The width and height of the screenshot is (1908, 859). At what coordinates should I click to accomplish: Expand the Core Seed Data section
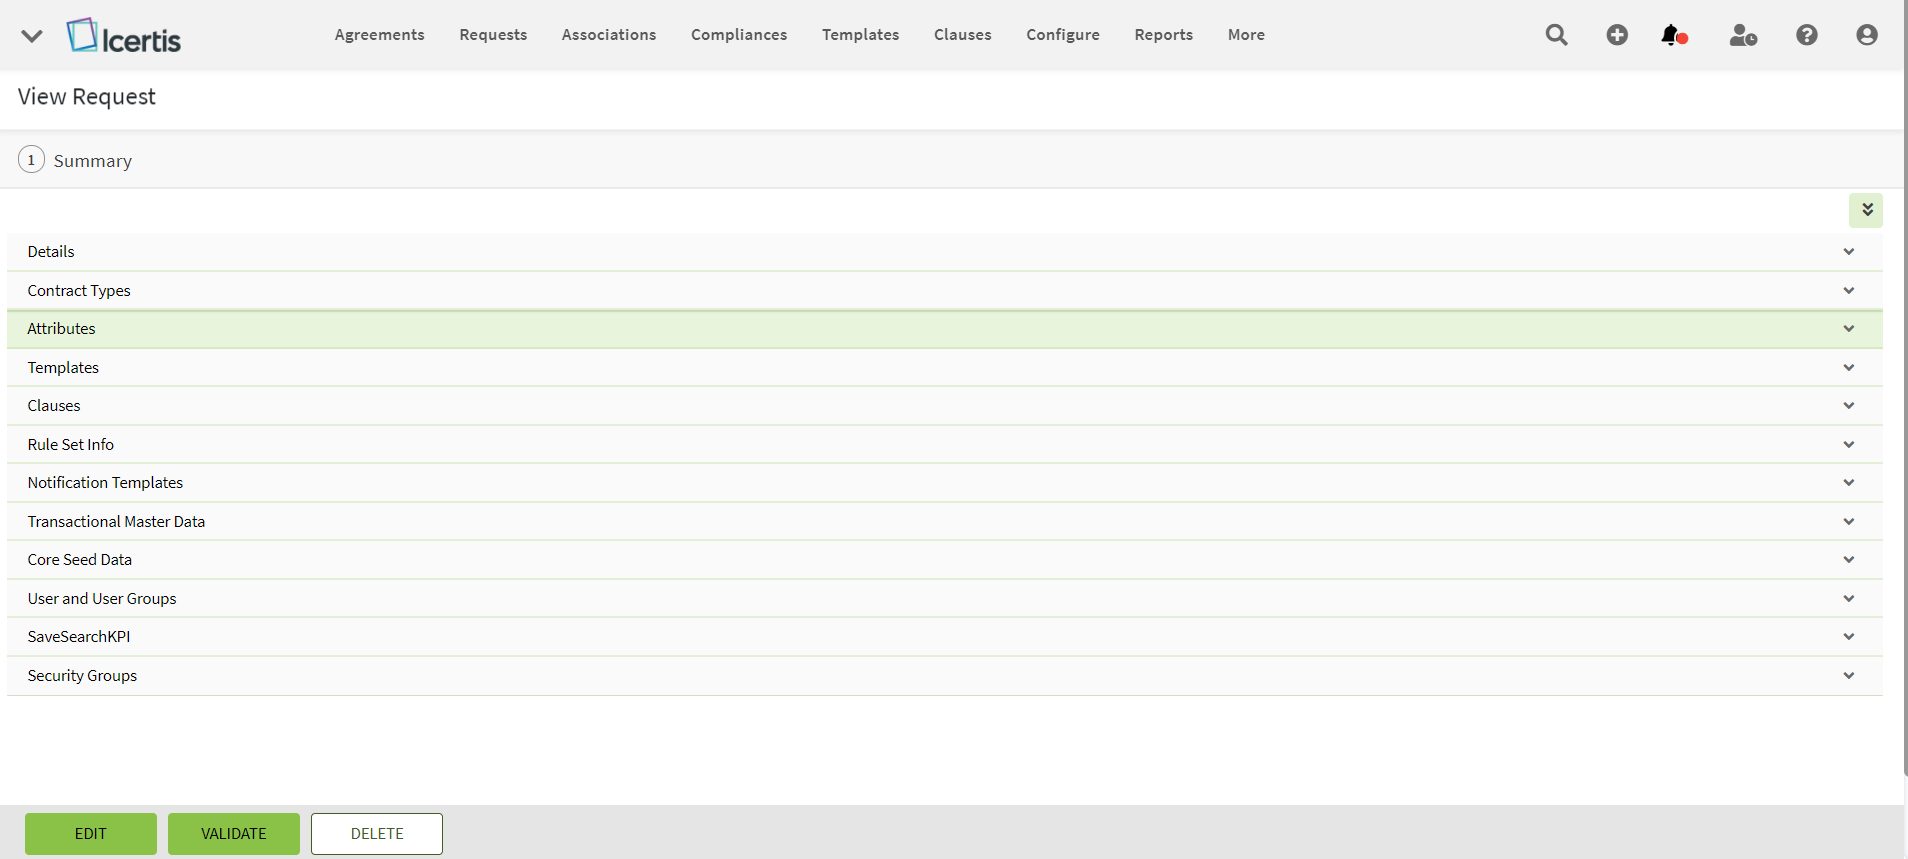click(1848, 560)
